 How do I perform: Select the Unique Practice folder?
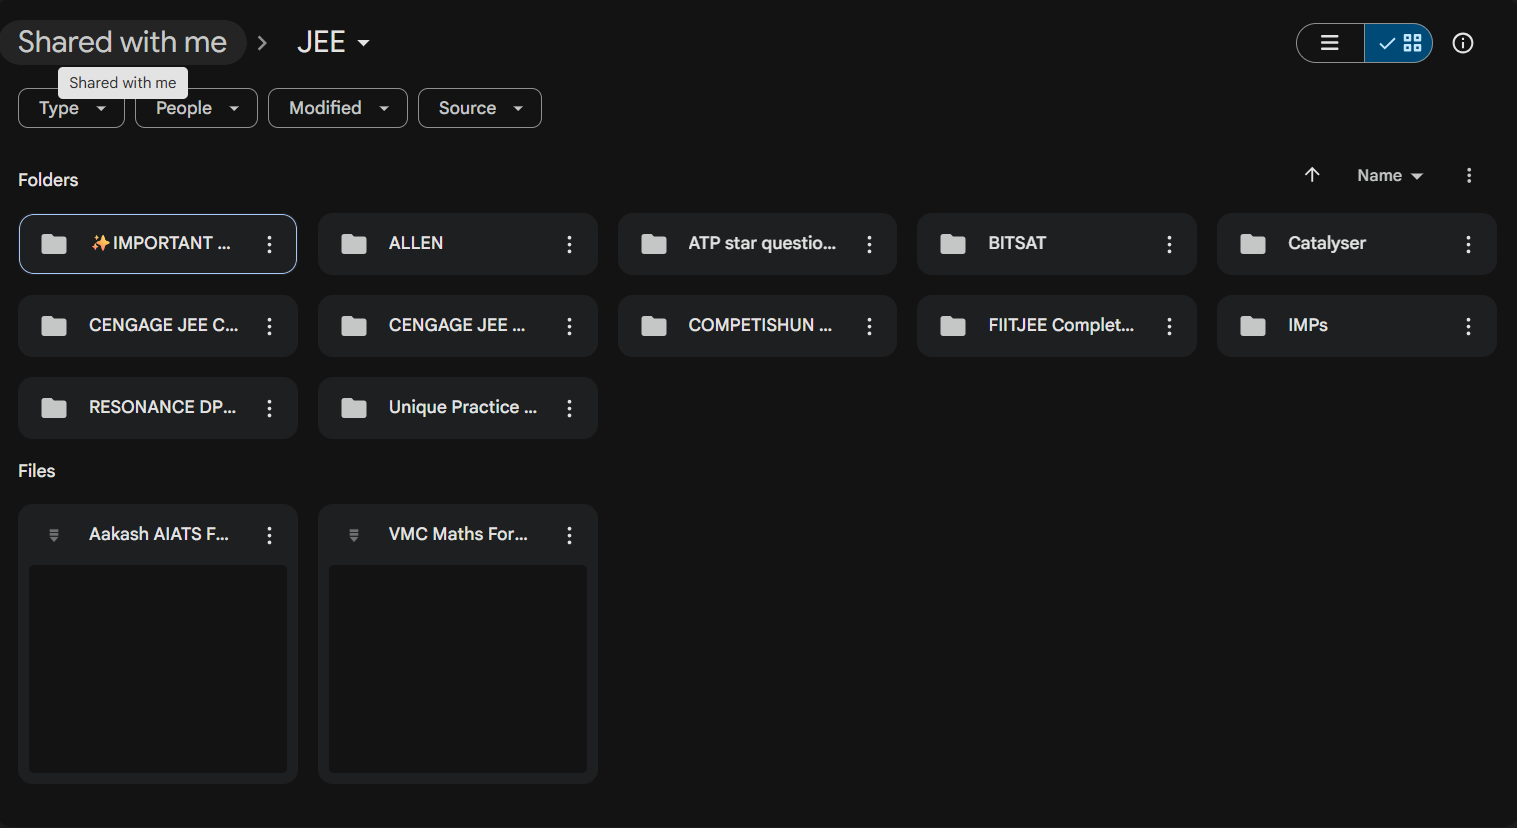point(458,408)
